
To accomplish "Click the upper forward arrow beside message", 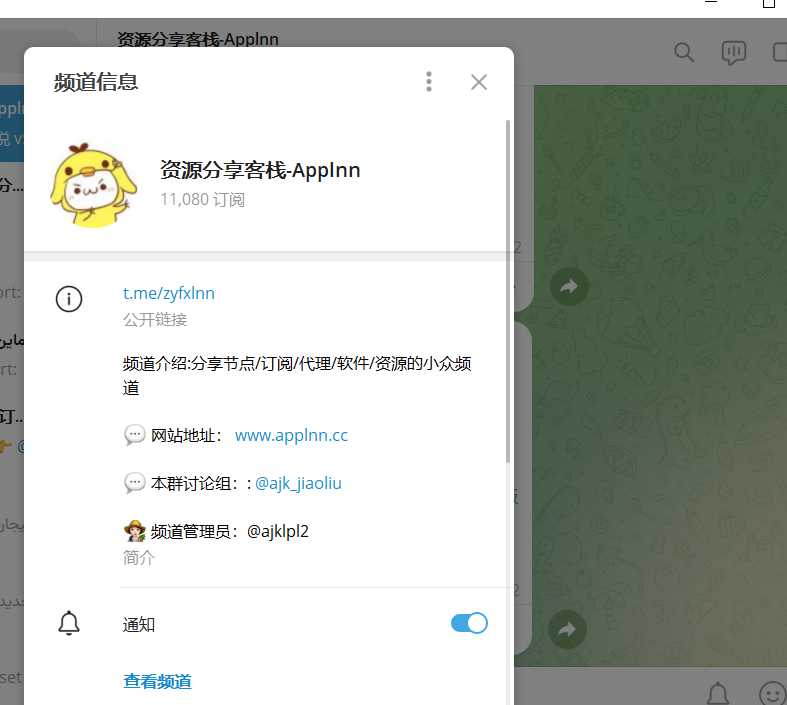I will click(569, 287).
